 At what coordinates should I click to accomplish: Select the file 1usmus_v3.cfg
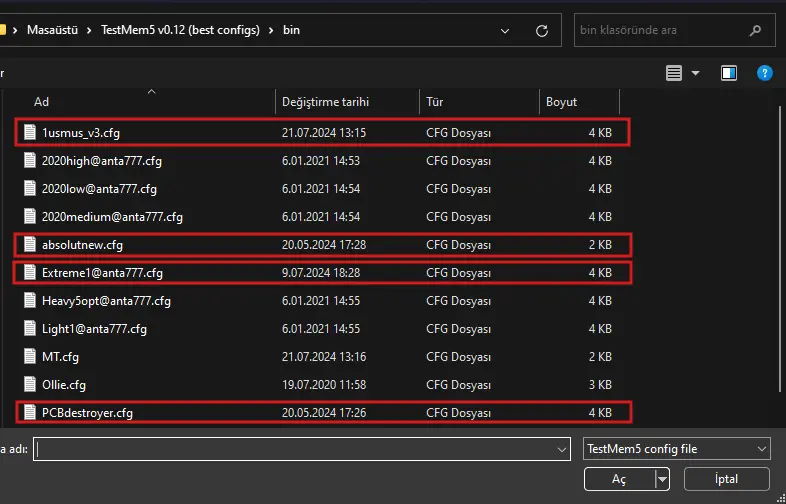[81, 133]
